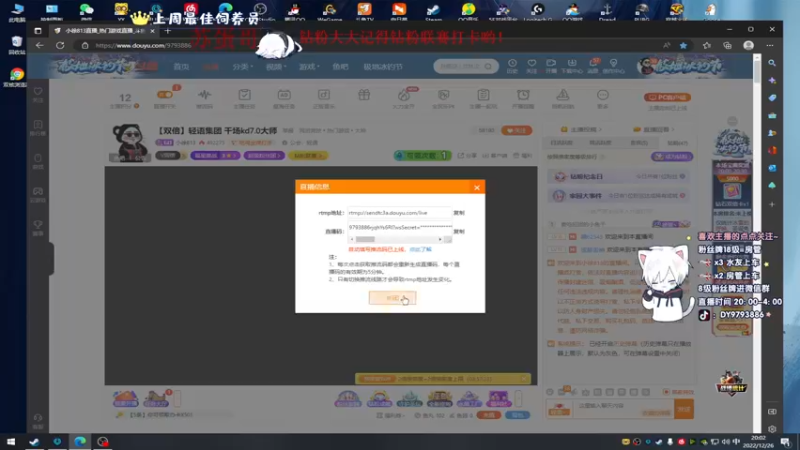Open the 极地冰钓节 navigation item
800x450 pixels.
coord(383,67)
